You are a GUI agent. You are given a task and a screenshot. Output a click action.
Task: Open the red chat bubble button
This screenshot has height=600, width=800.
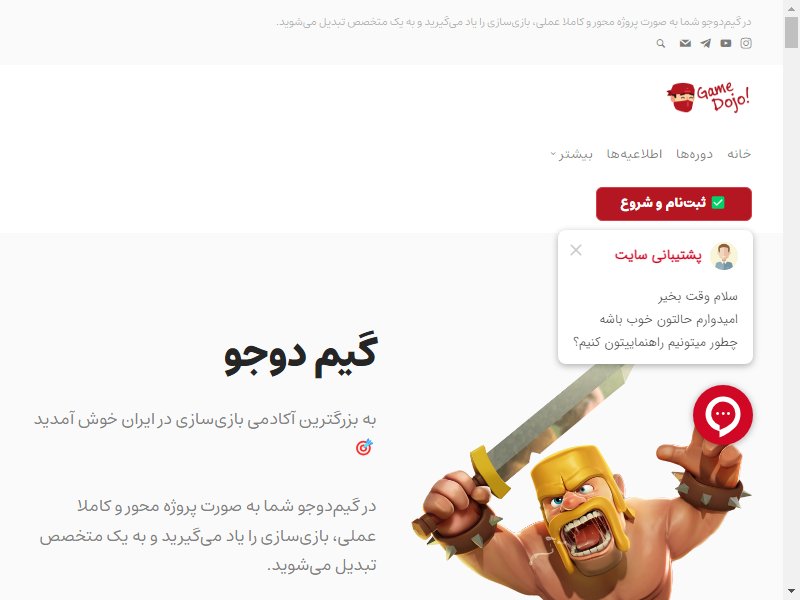(722, 414)
